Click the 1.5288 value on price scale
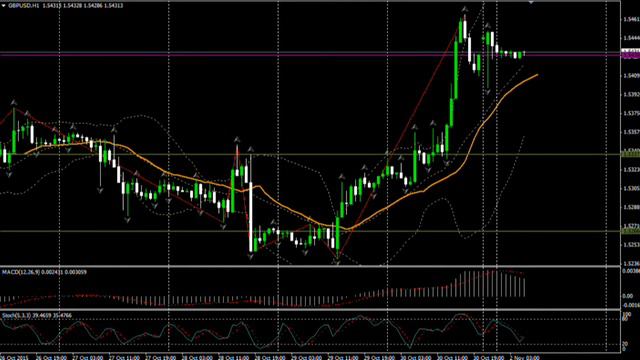640x360 pixels. (631, 207)
